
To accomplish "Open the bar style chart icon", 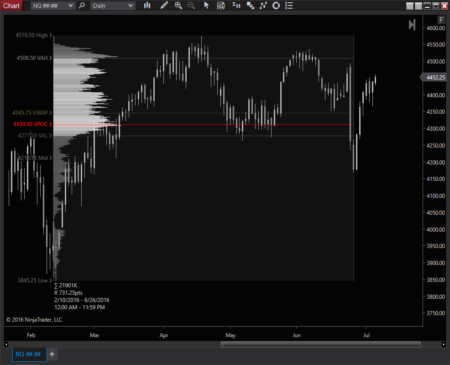I will coord(147,6).
